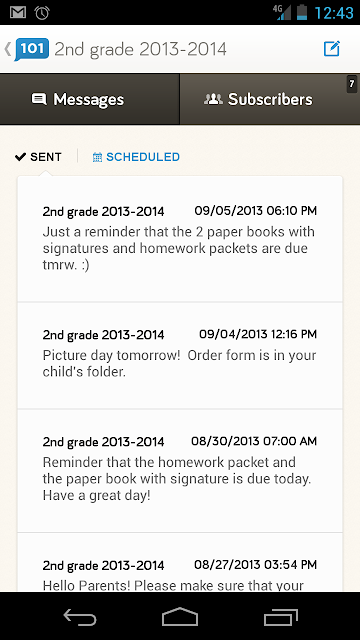360x640 pixels.
Task: Show SCHEDULED messages
Action: coord(136,157)
